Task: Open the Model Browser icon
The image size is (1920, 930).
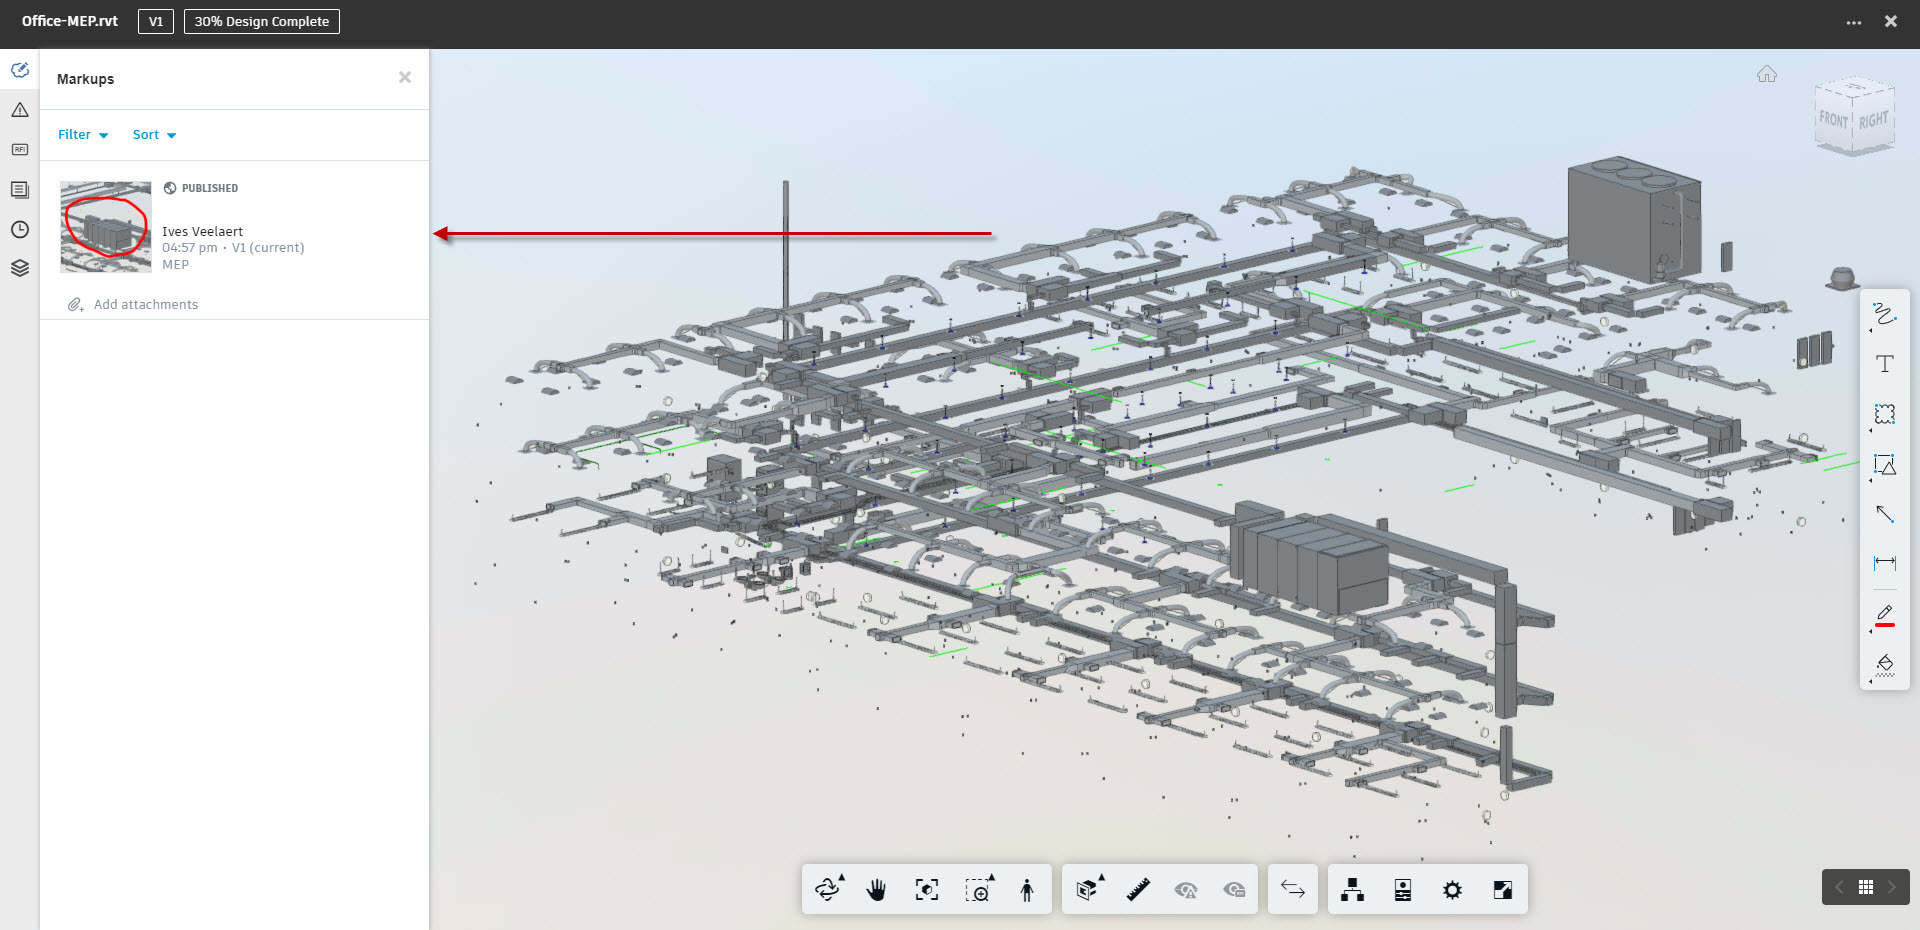Action: 1353,889
